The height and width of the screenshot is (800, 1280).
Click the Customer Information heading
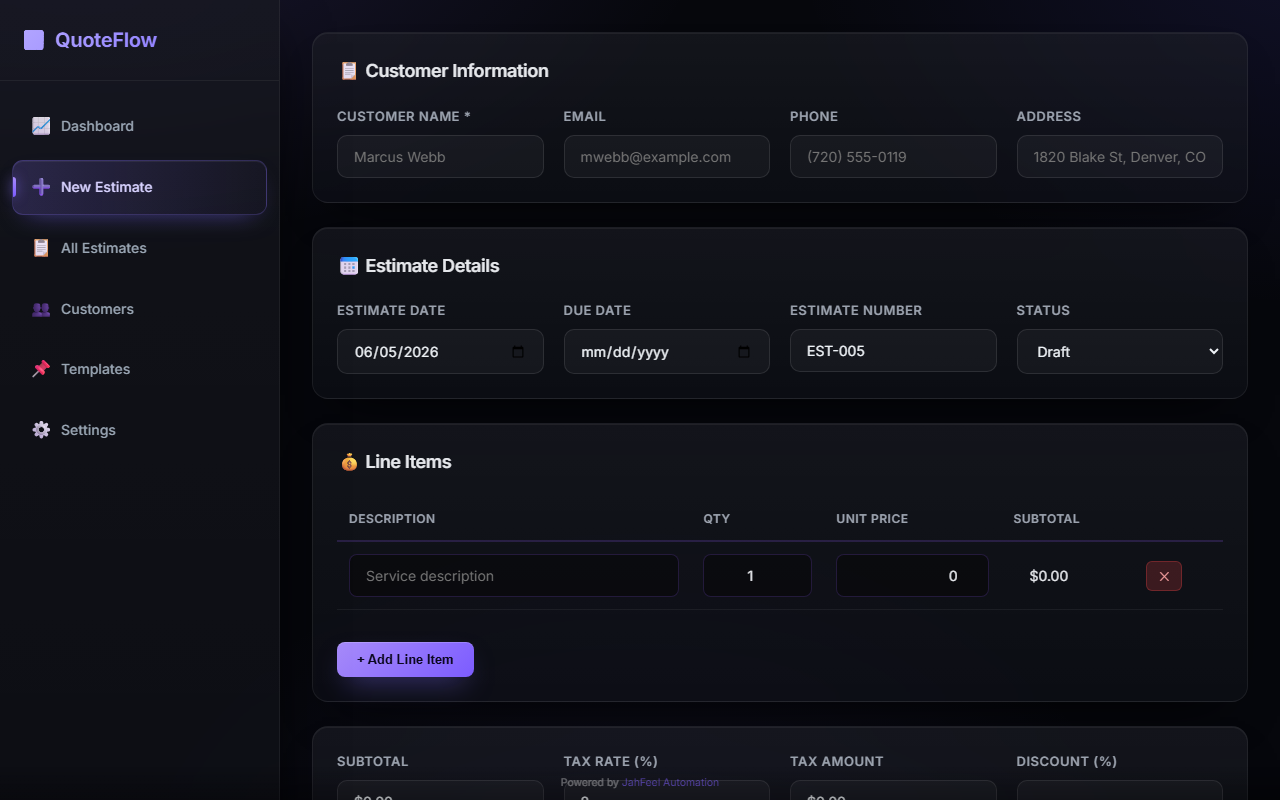pyautogui.click(x=457, y=71)
